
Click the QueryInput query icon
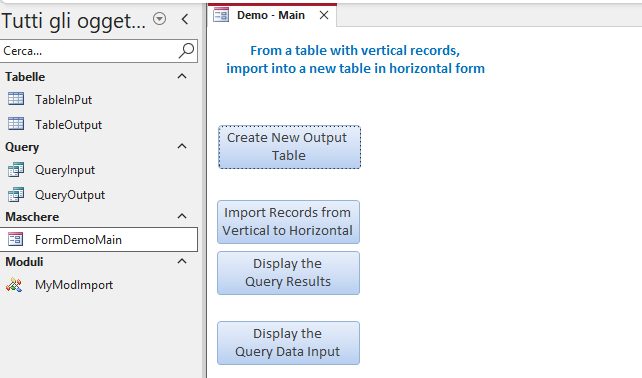(x=16, y=170)
